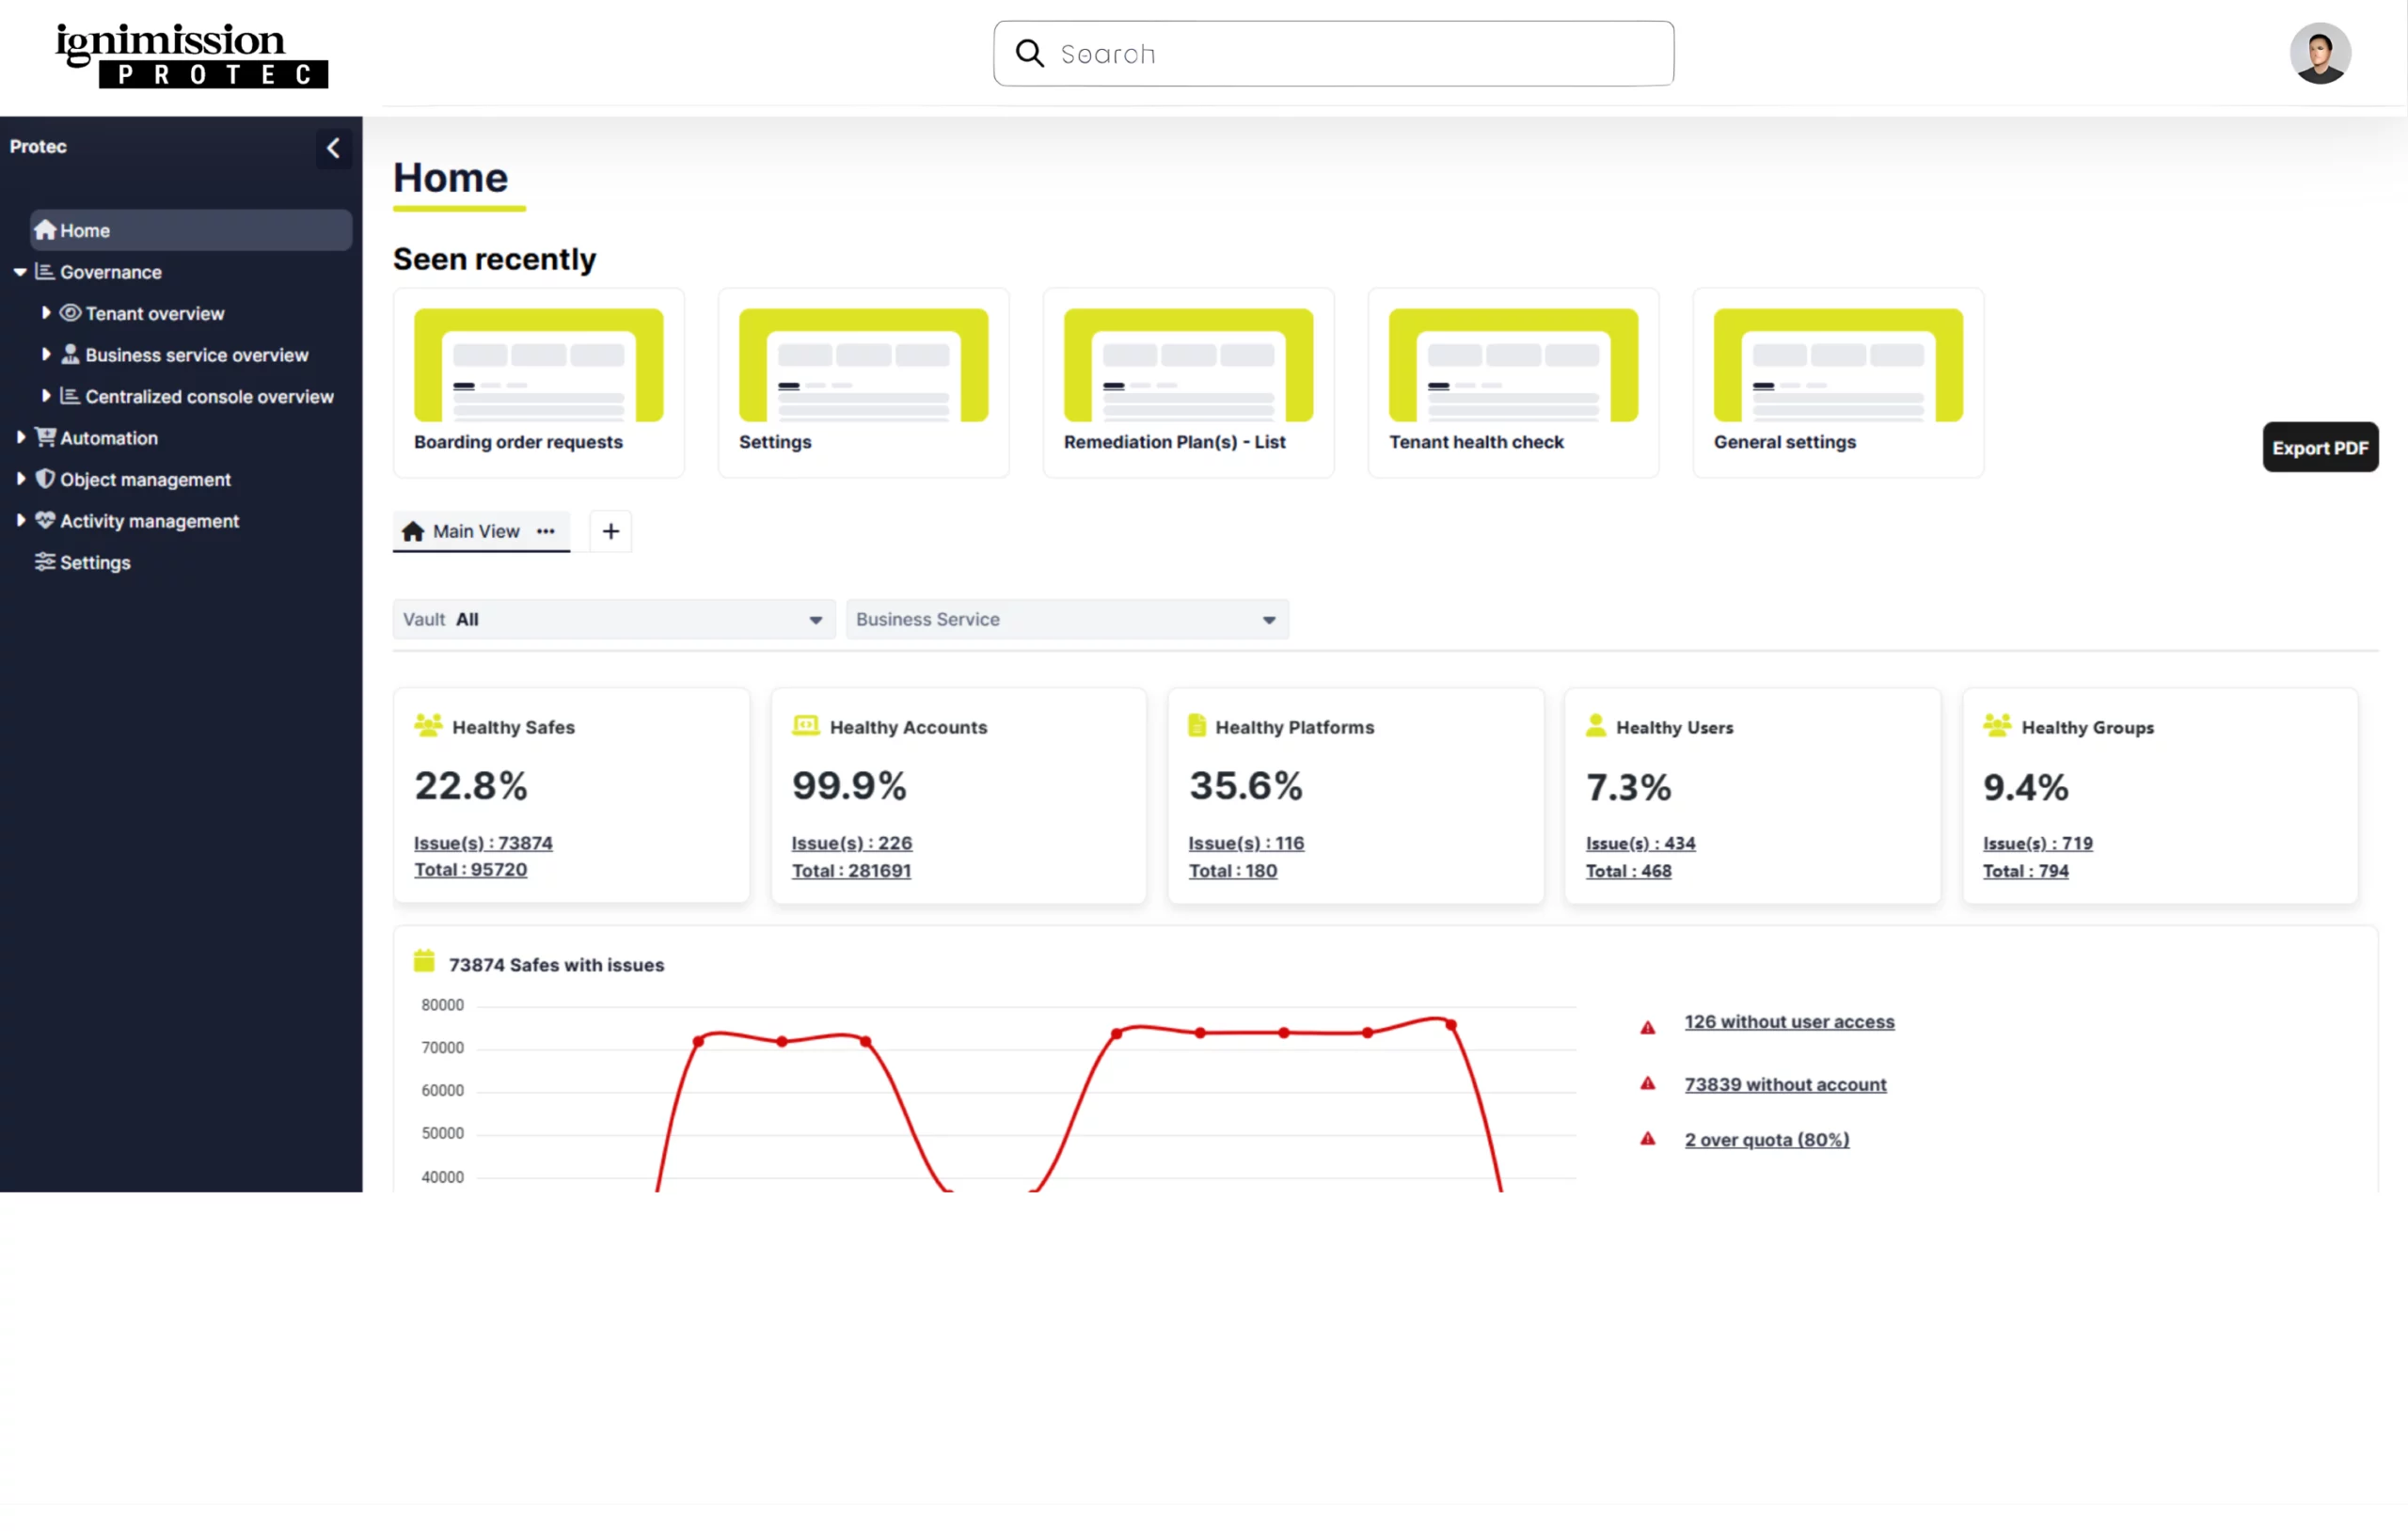Open Object management menu item
This screenshot has width=2408, height=1531.
pyautogui.click(x=145, y=480)
